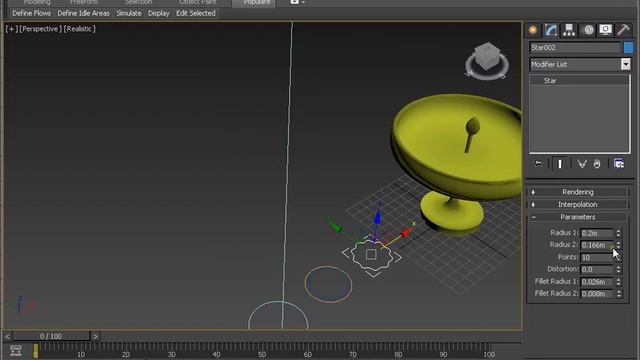Open the Simulate ribbon panel
This screenshot has height=360, width=640.
(x=129, y=13)
